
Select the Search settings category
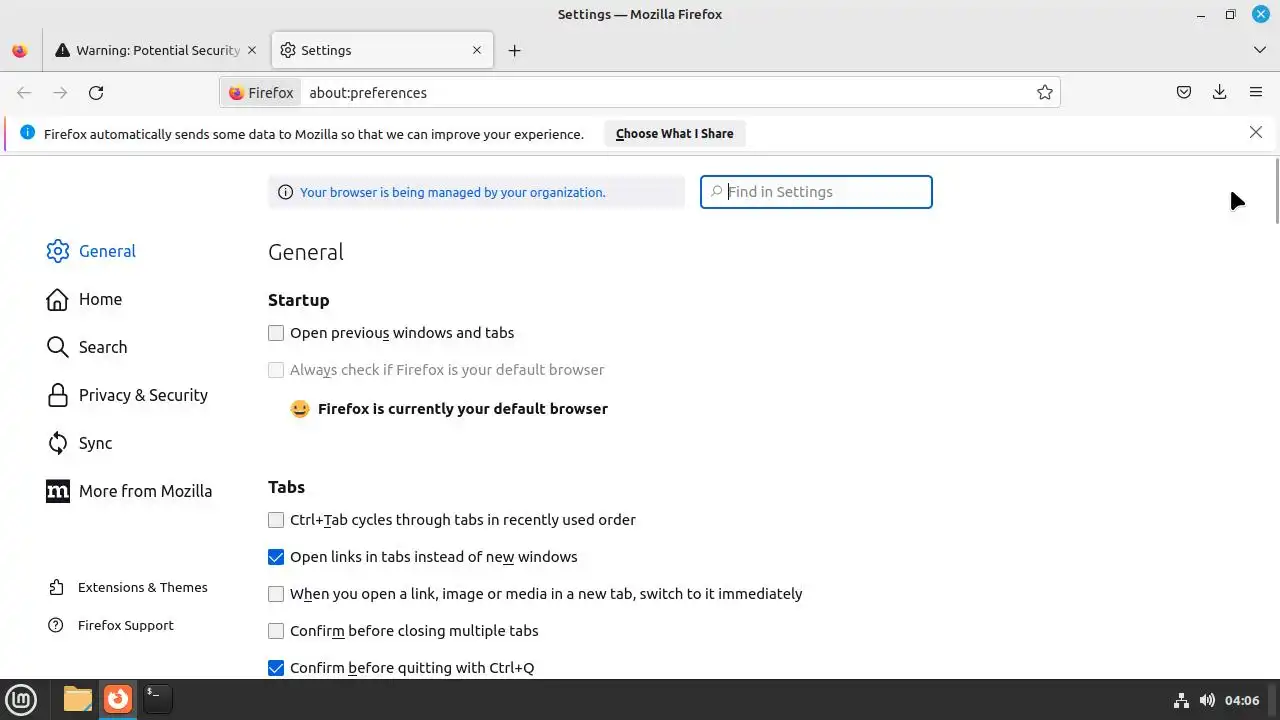[87, 347]
